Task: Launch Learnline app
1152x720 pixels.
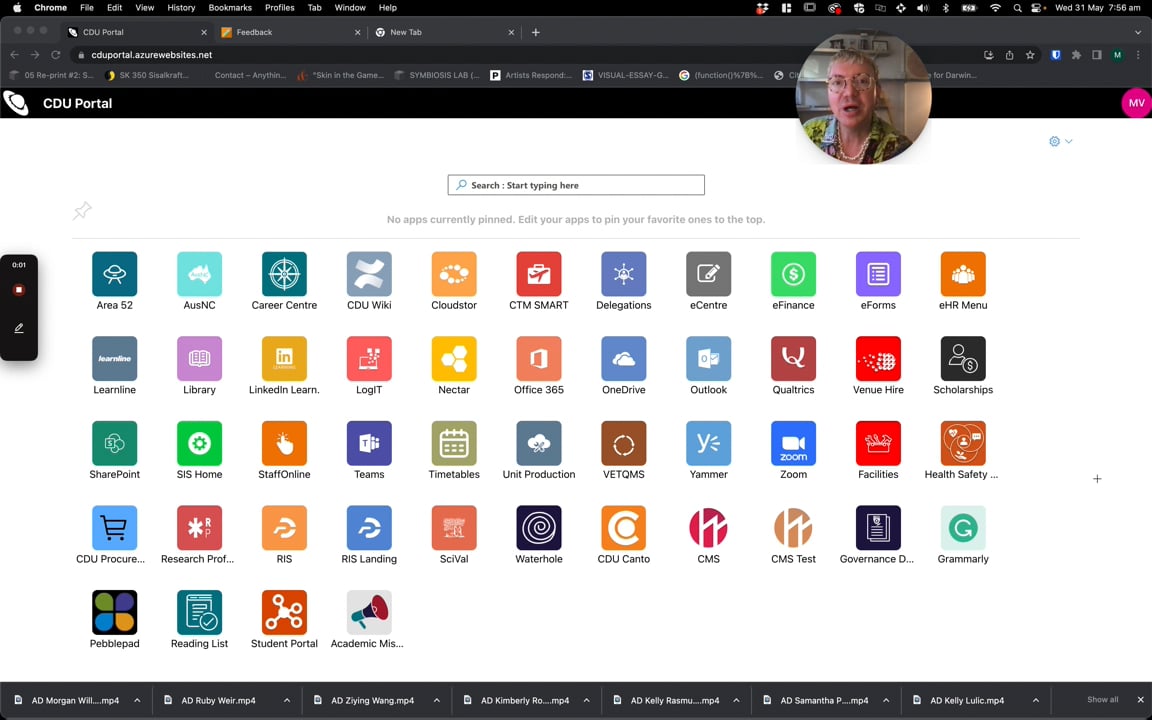Action: click(115, 359)
